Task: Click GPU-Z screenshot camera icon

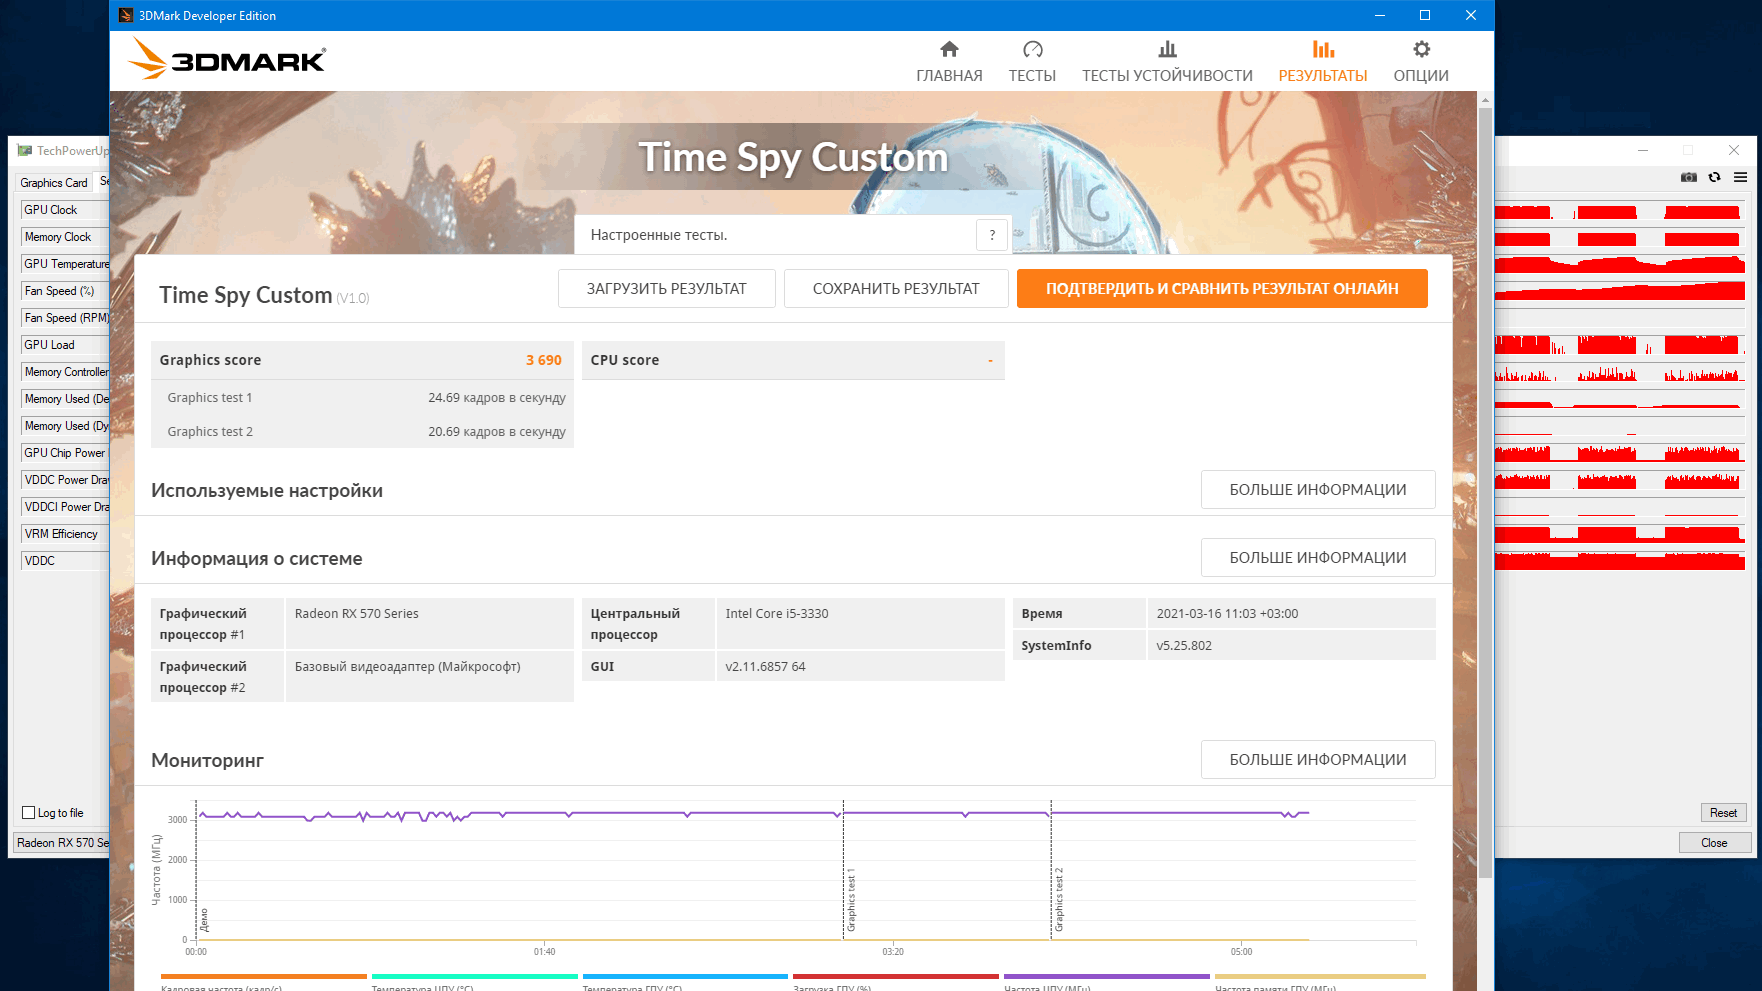Action: [1688, 177]
